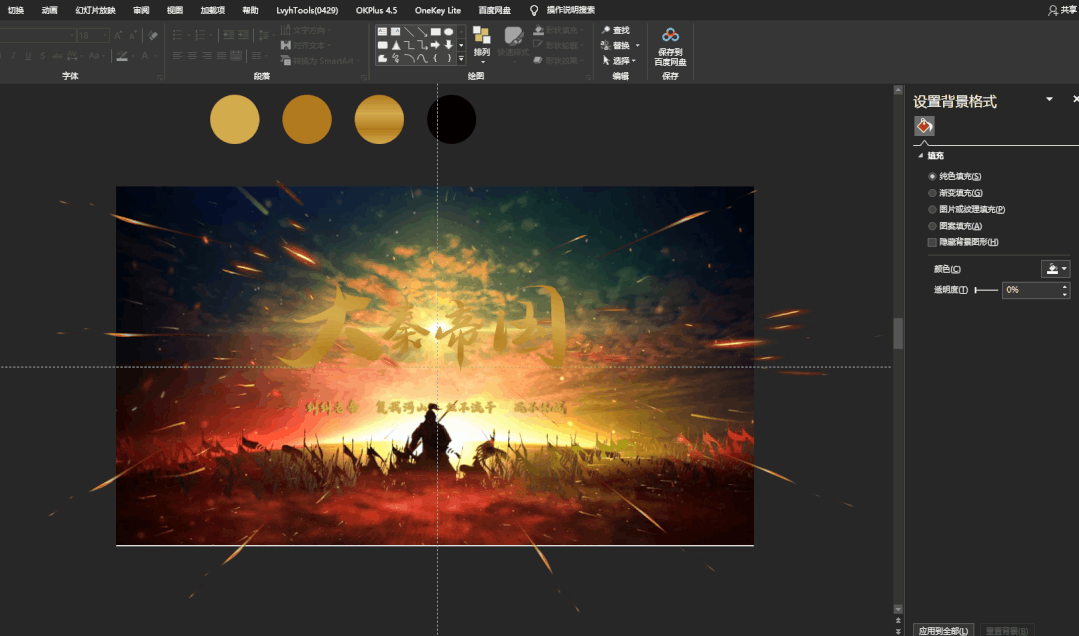Click the Share (共享) button
This screenshot has height=636, width=1079.
(x=1063, y=10)
